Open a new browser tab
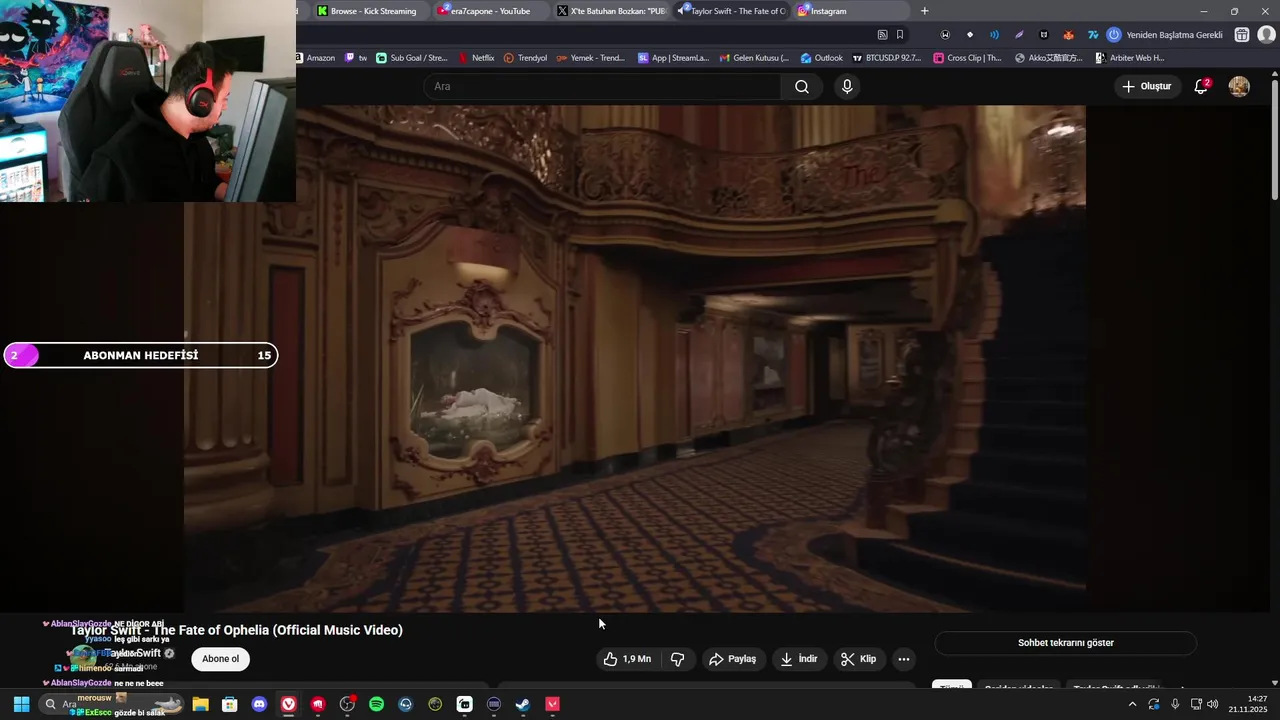Screen dimensions: 1280x720 (924, 11)
